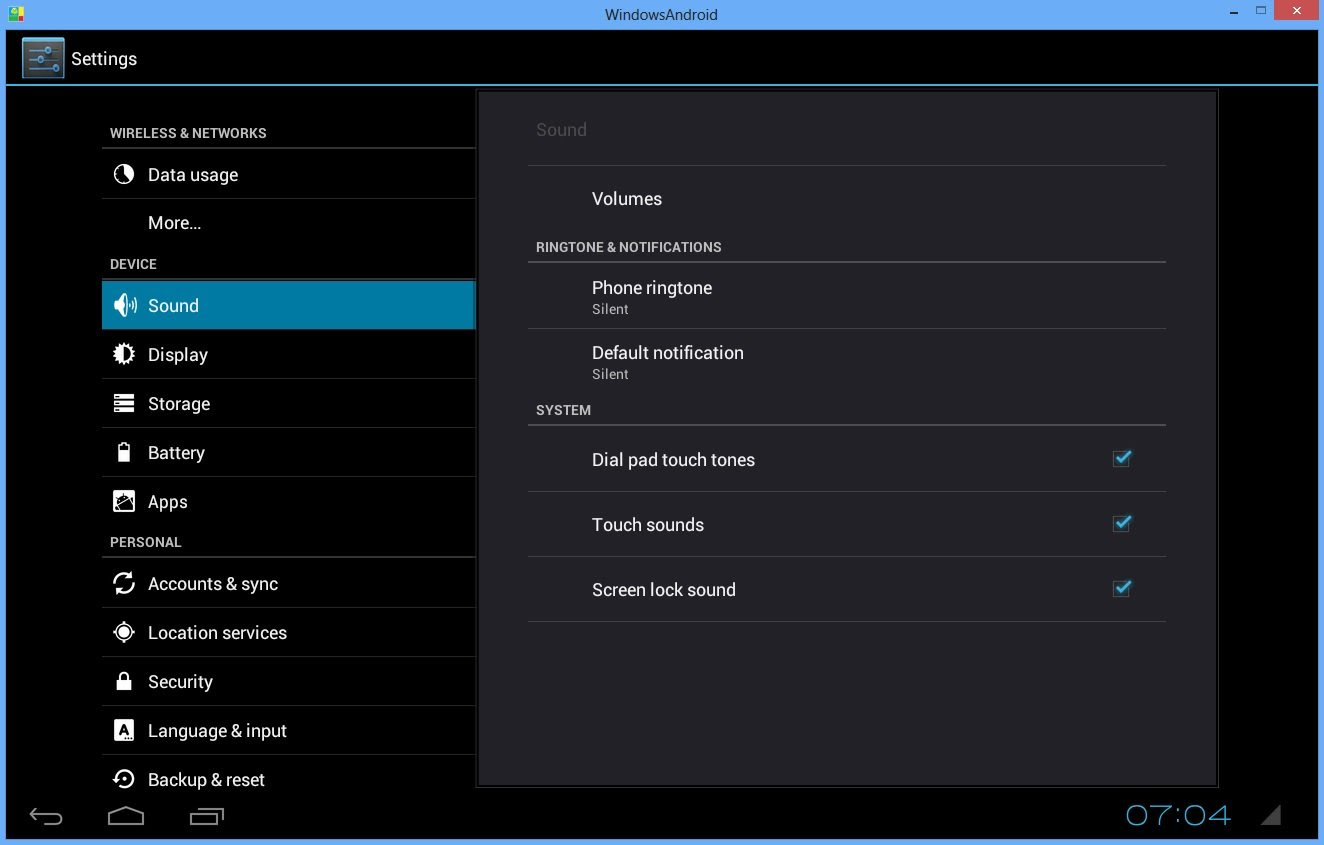Click the Settings app bar title
The height and width of the screenshot is (845, 1324).
pos(104,58)
